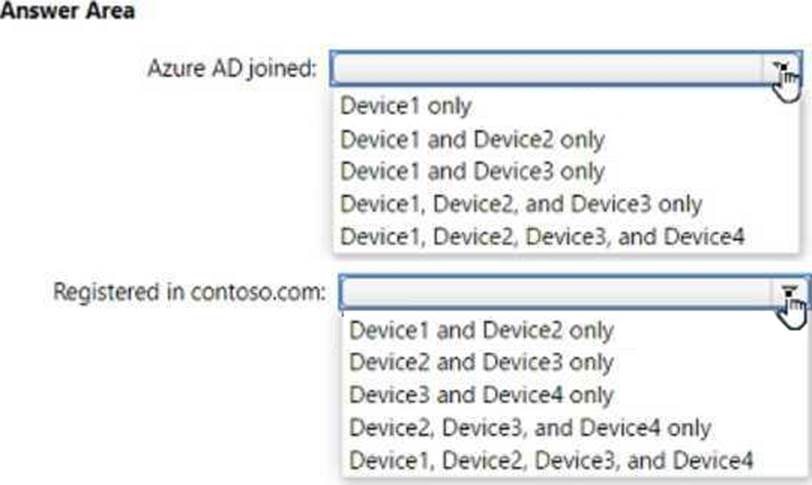This screenshot has width=812, height=485.
Task: Pick 'Device2 and Device3 only' option
Action: click(481, 362)
